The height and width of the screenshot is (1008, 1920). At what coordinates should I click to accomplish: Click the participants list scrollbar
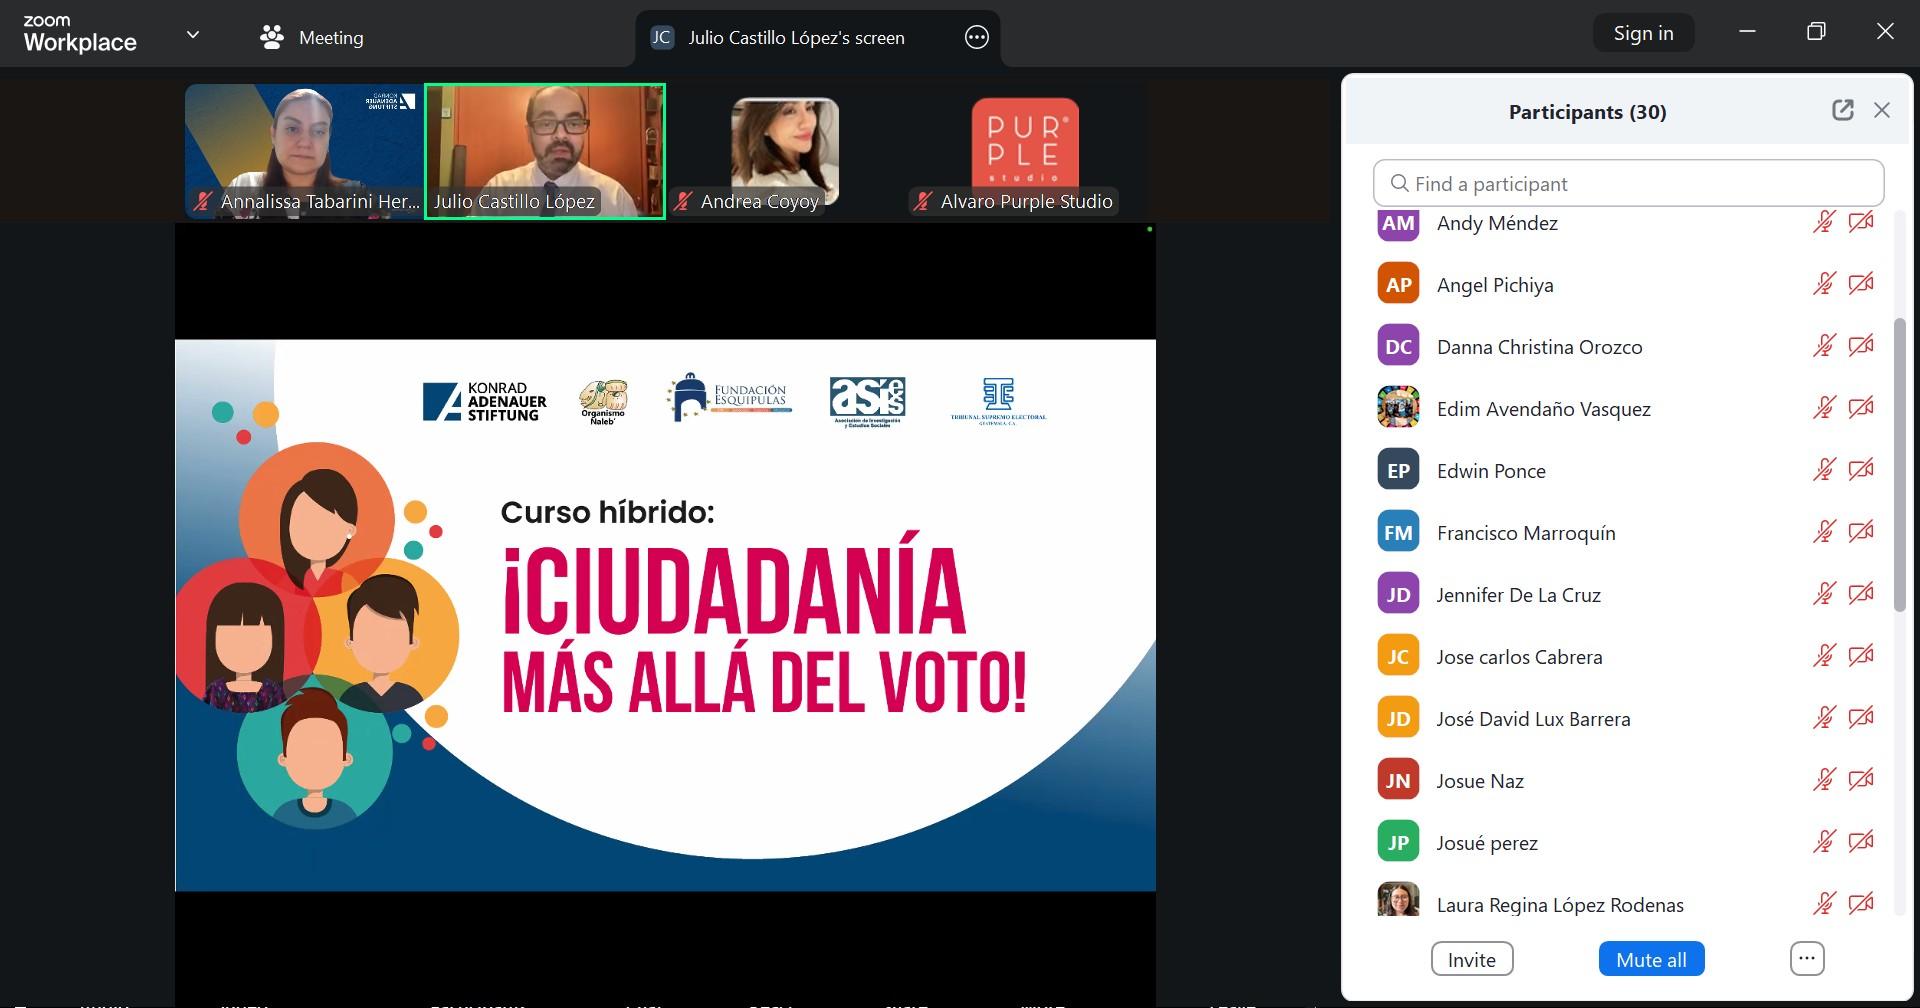click(x=1900, y=465)
